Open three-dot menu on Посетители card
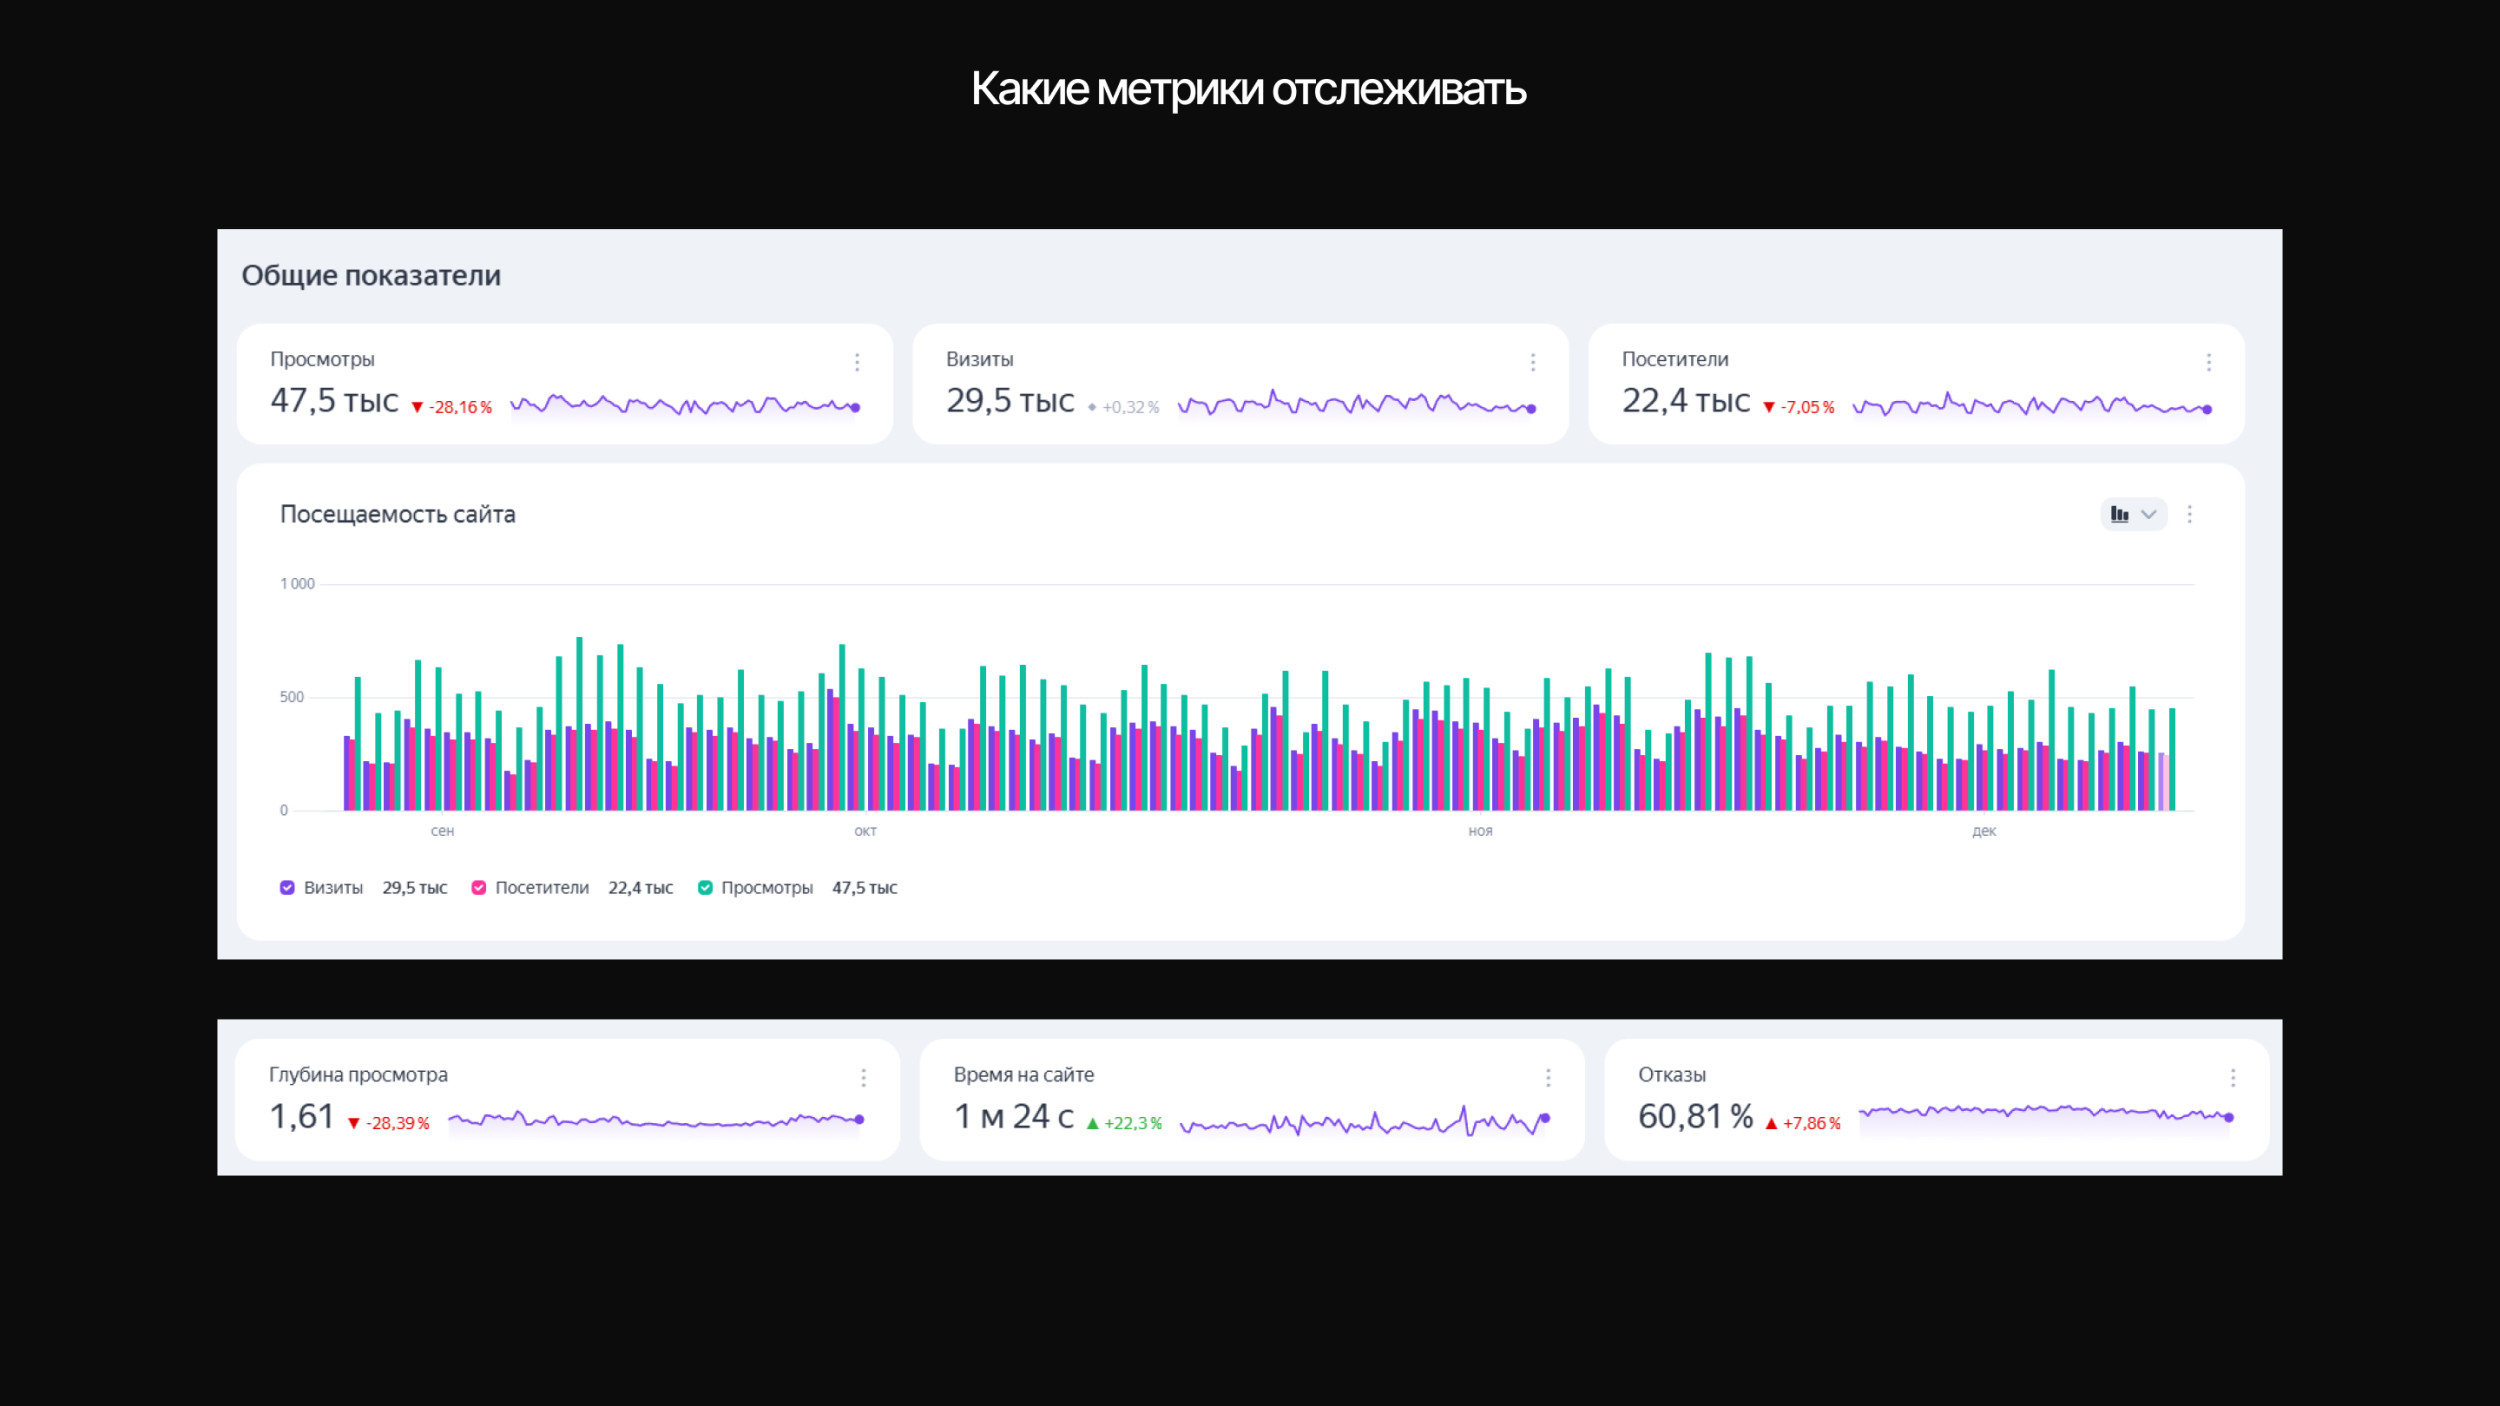 click(x=2208, y=362)
